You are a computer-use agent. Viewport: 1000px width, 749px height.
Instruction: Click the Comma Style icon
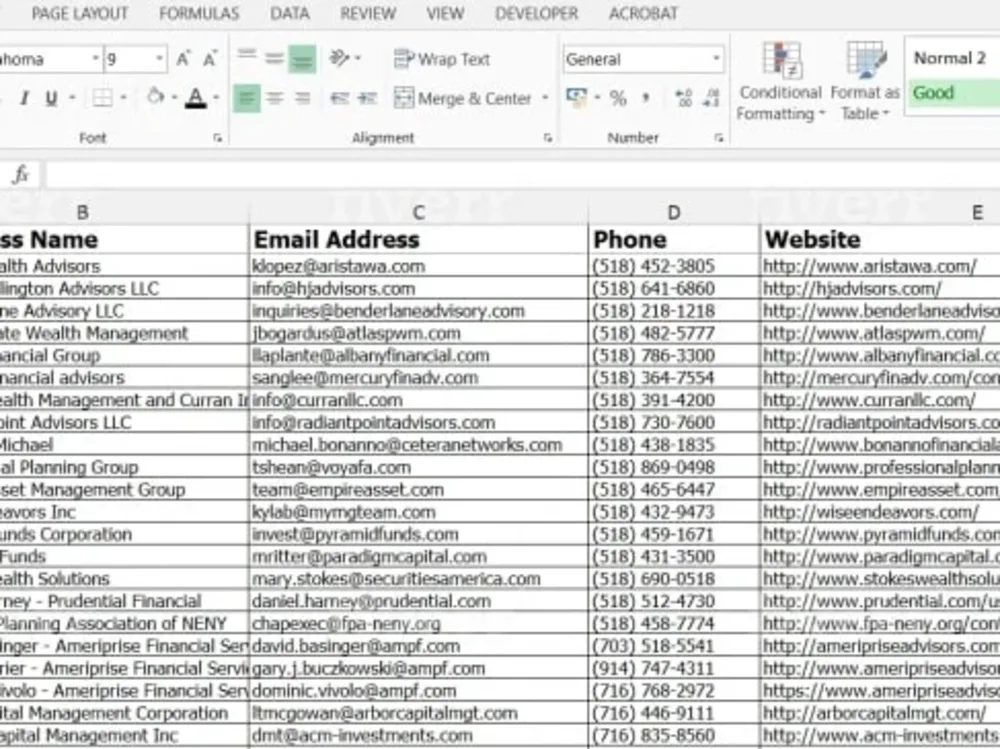click(x=646, y=99)
